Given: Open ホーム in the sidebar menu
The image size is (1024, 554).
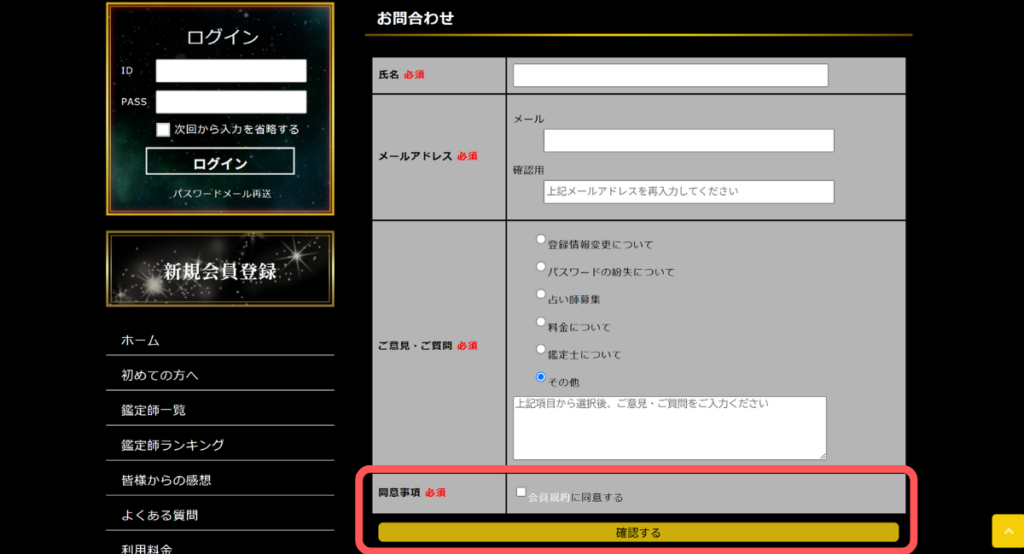Looking at the screenshot, I should [x=141, y=340].
